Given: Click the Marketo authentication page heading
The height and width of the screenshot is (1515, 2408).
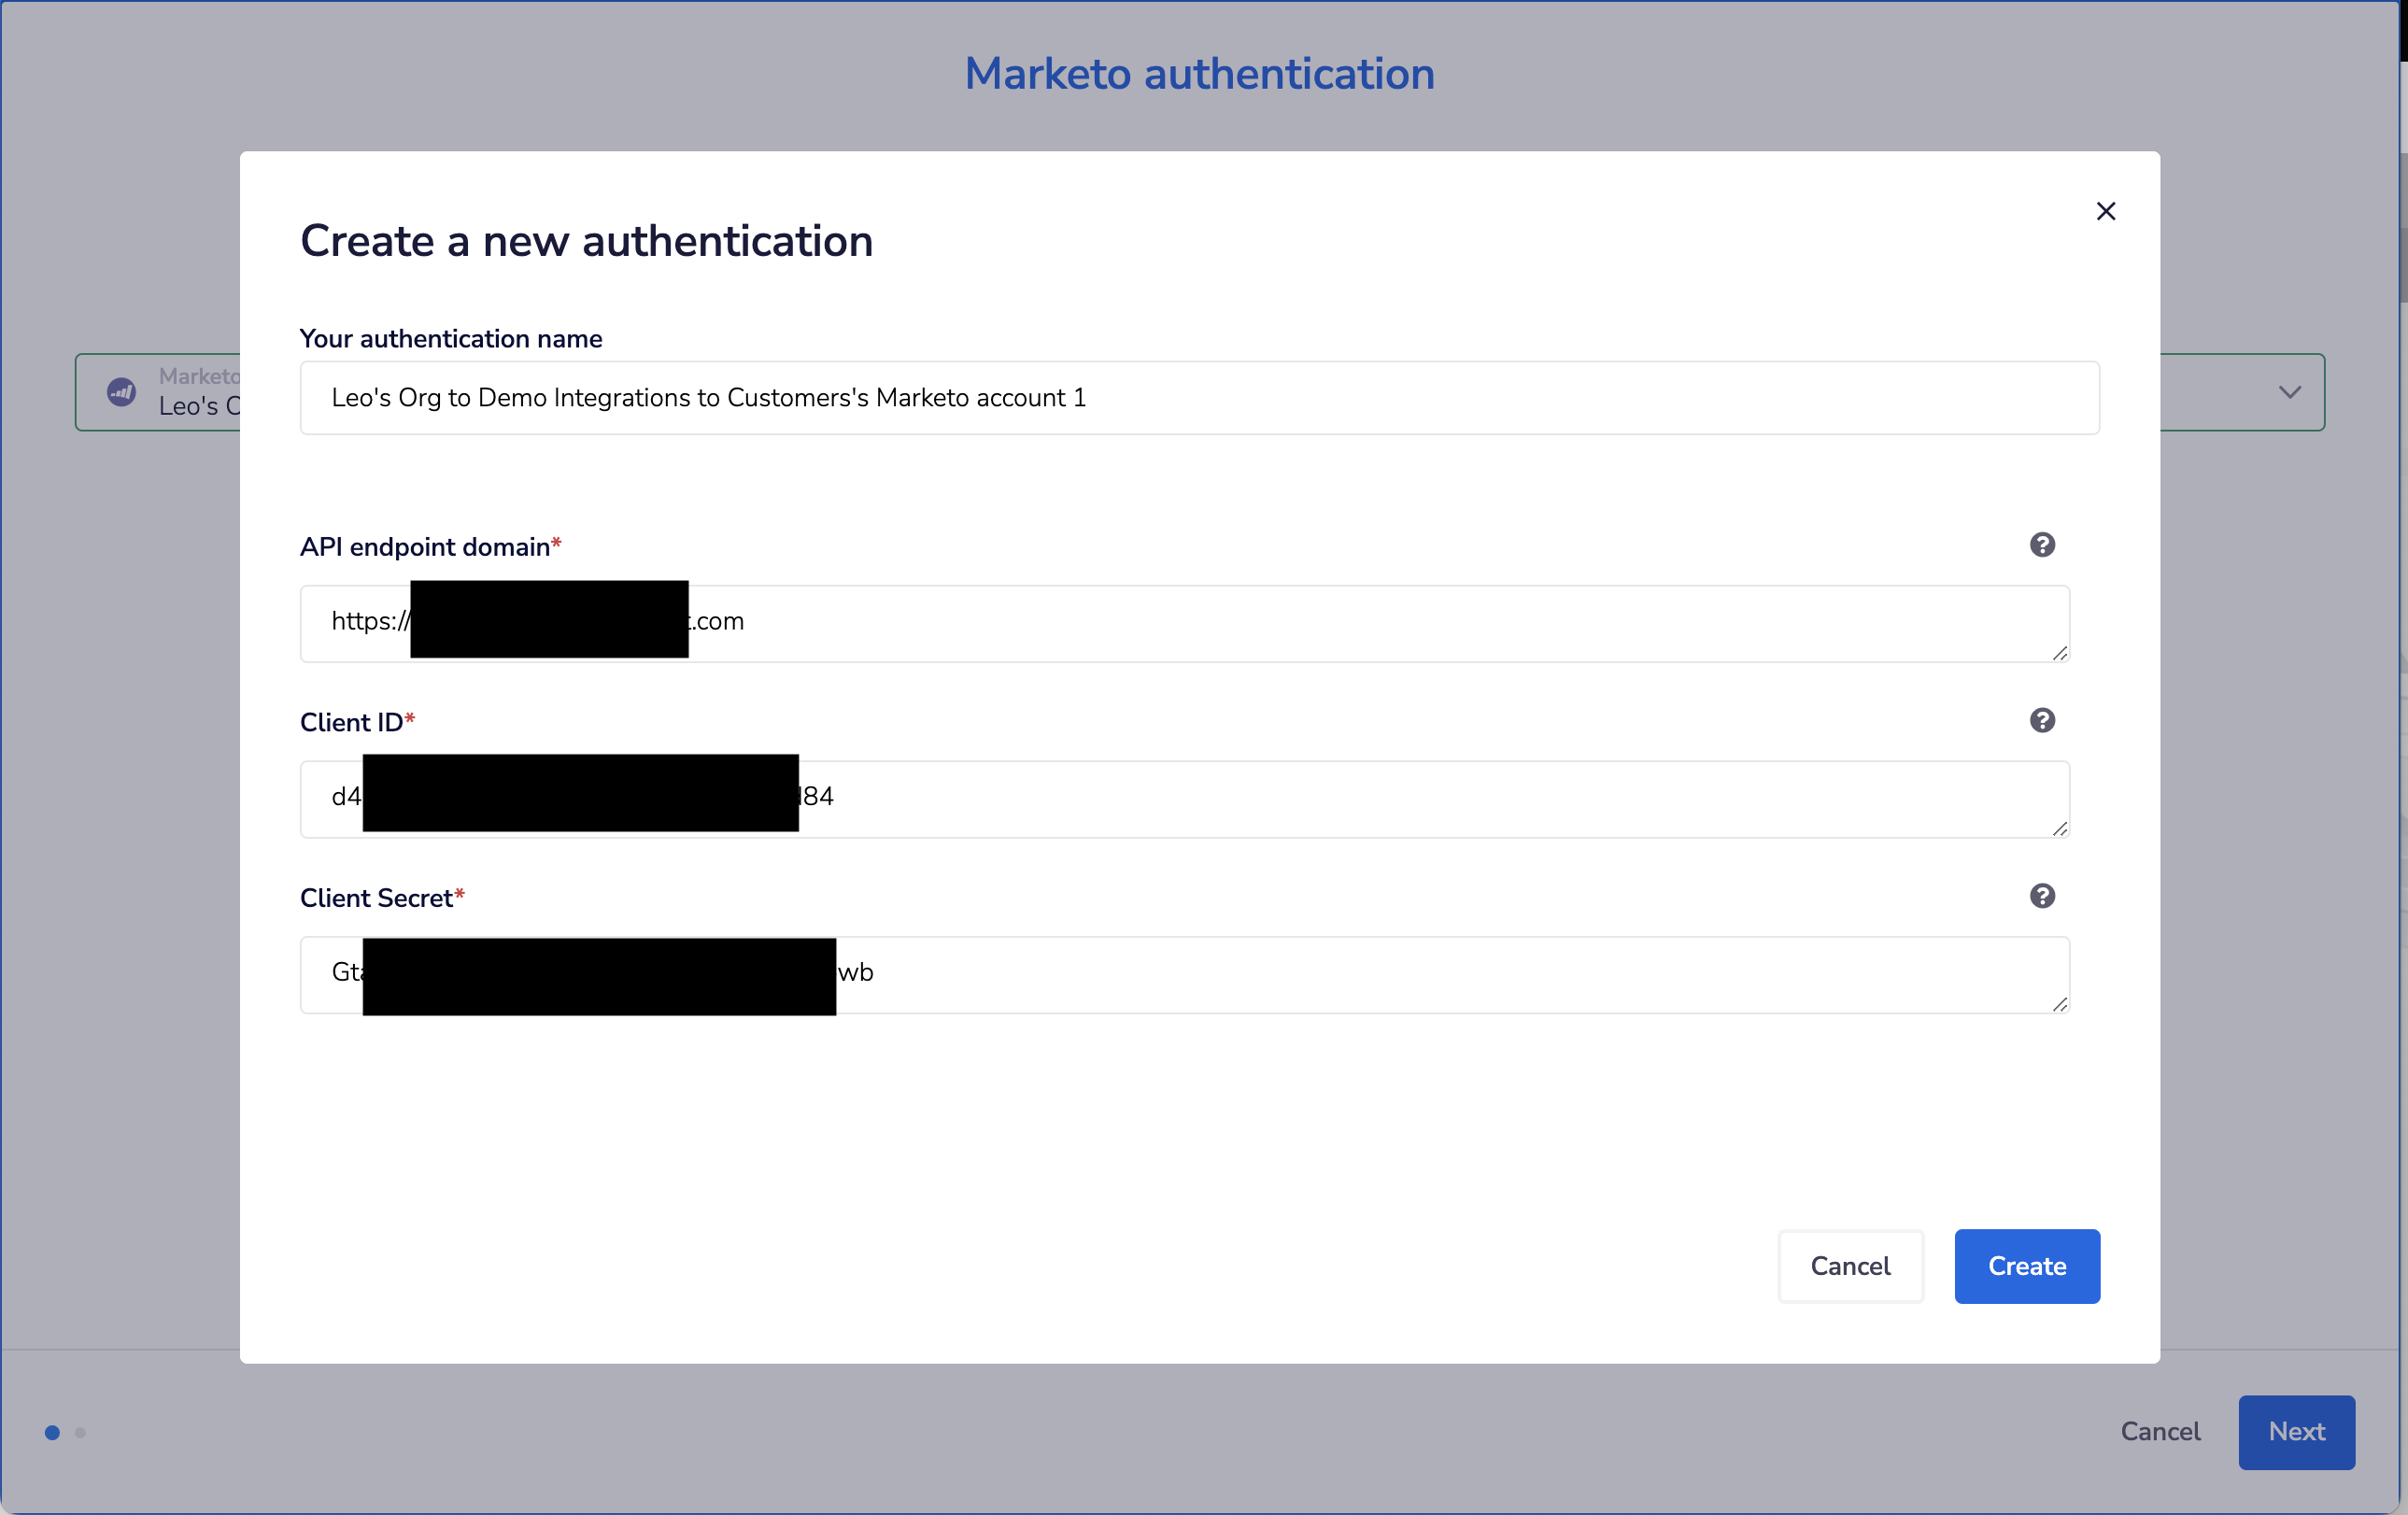Looking at the screenshot, I should (x=1199, y=74).
